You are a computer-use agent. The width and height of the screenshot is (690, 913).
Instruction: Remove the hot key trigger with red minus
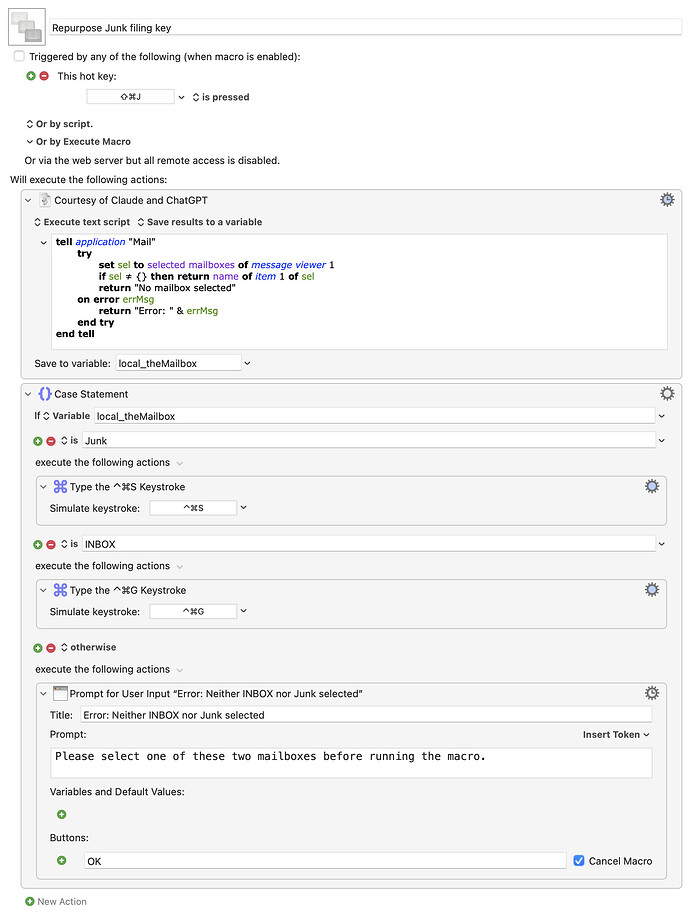(44, 76)
